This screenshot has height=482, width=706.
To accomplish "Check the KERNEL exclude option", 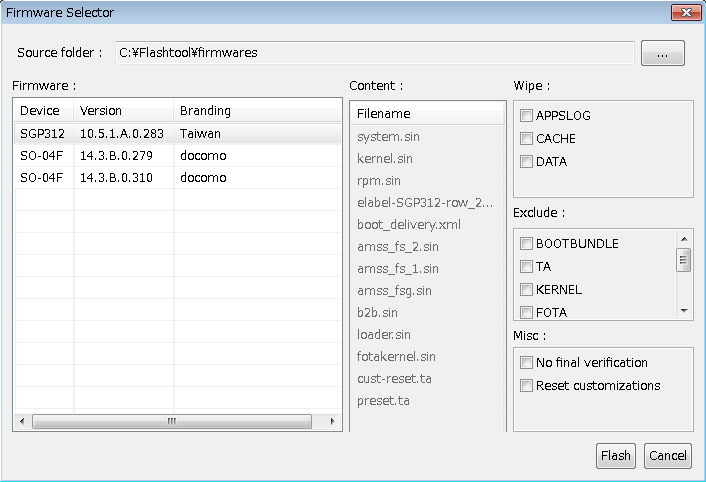I will 526,289.
